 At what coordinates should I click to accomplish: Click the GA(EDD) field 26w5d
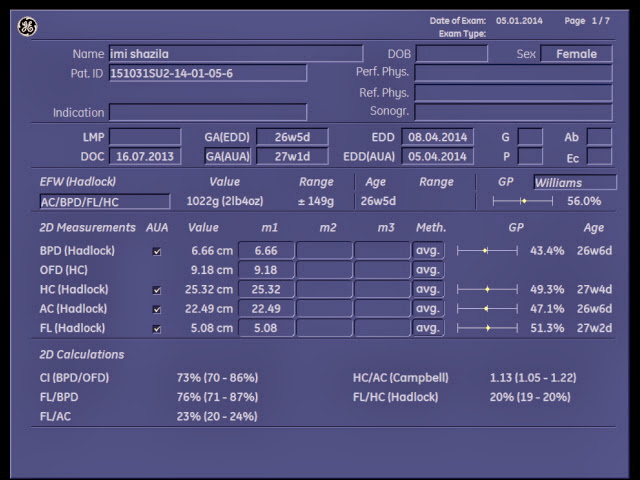tap(292, 137)
